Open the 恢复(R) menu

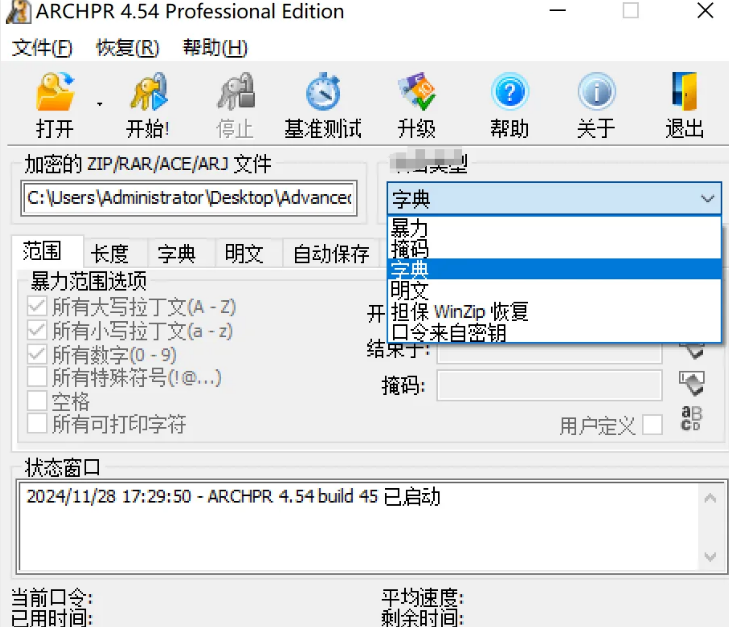coord(127,48)
